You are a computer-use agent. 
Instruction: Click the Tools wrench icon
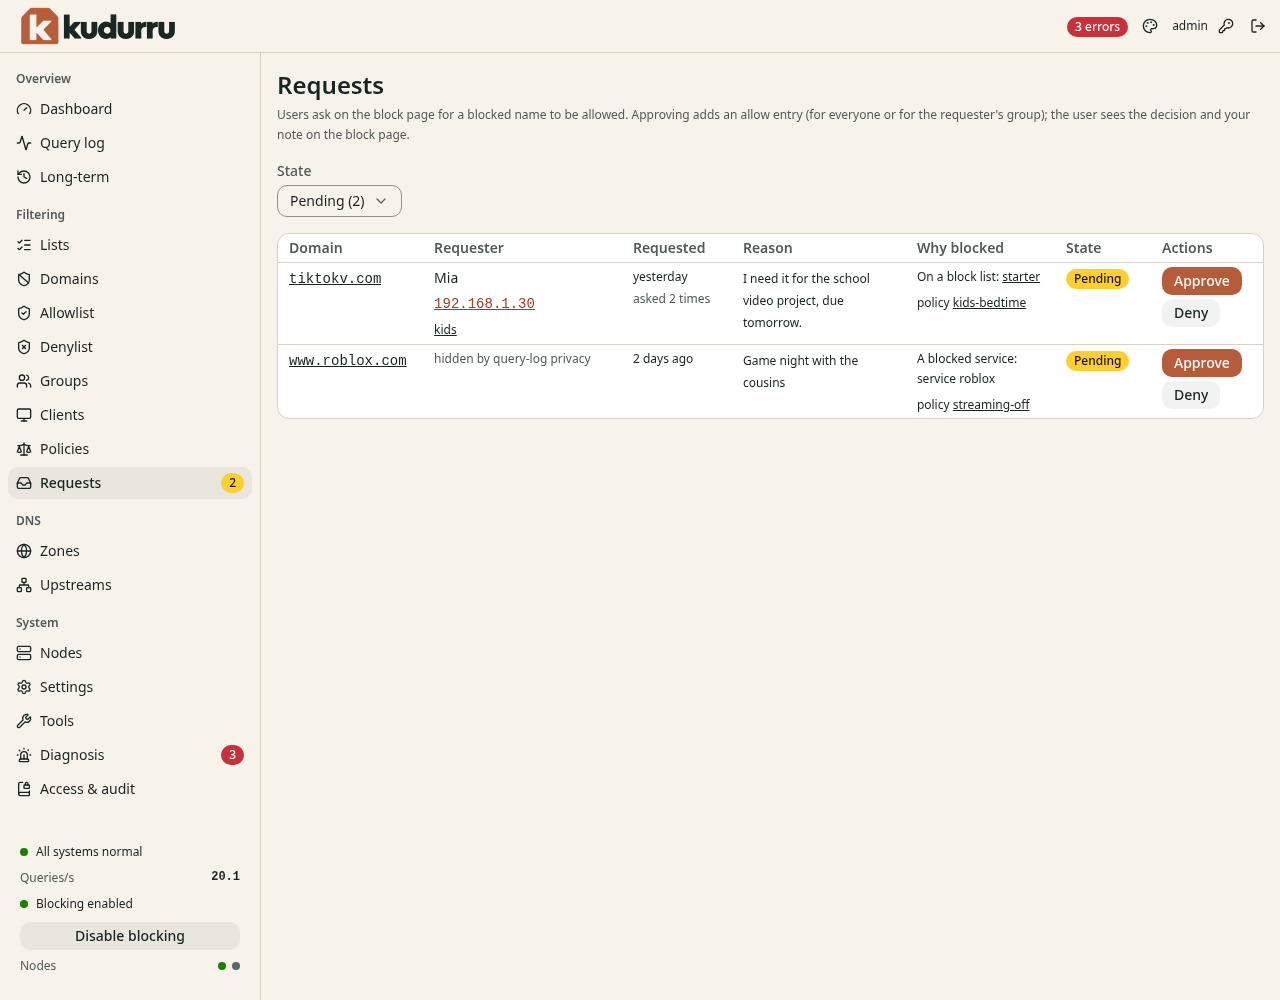click(x=24, y=721)
